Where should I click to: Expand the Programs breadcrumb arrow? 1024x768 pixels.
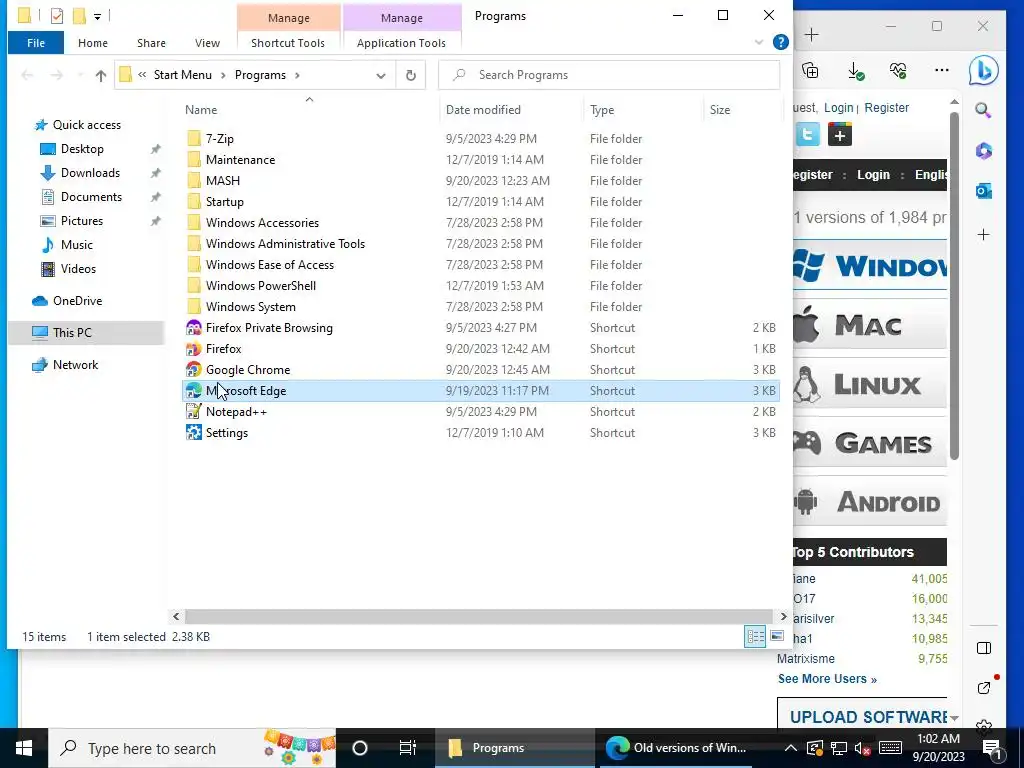[297, 75]
